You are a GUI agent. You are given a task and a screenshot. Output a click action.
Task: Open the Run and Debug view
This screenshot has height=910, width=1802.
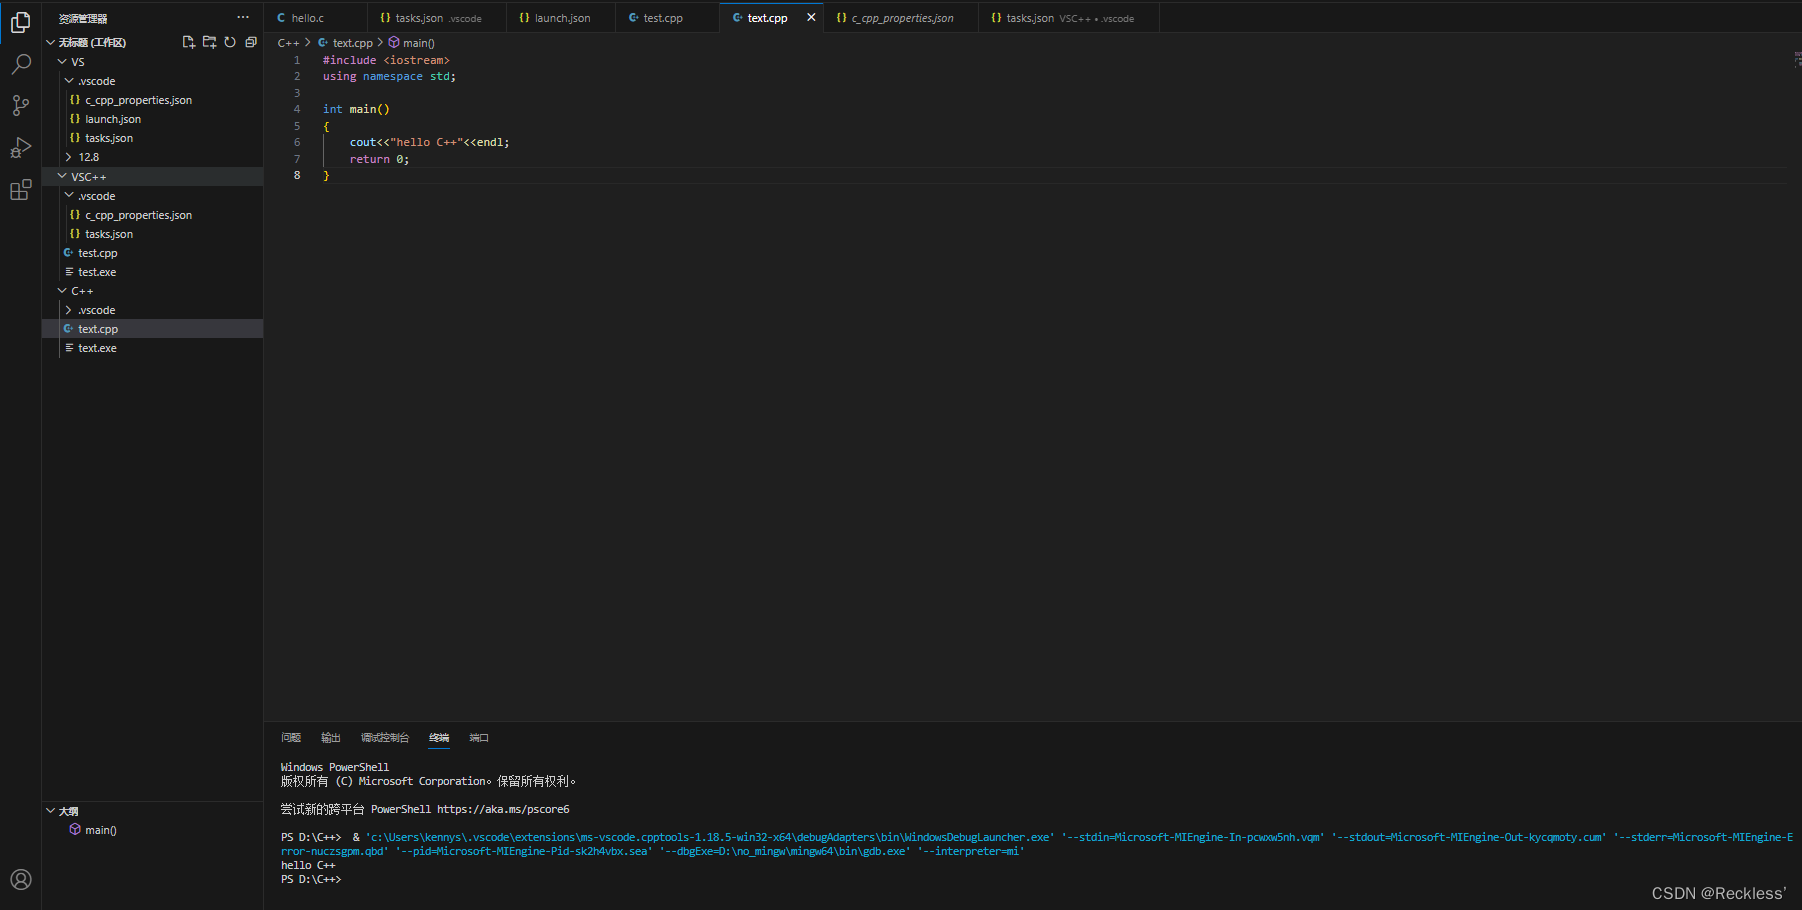pos(21,147)
